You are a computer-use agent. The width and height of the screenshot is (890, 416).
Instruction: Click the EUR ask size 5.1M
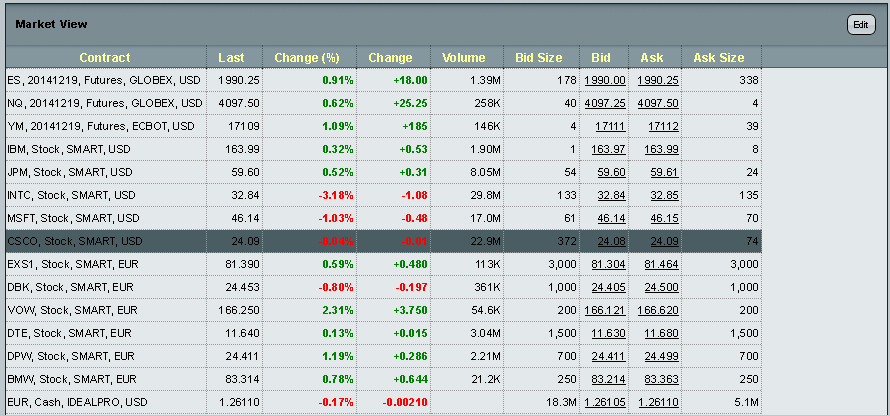click(x=746, y=402)
